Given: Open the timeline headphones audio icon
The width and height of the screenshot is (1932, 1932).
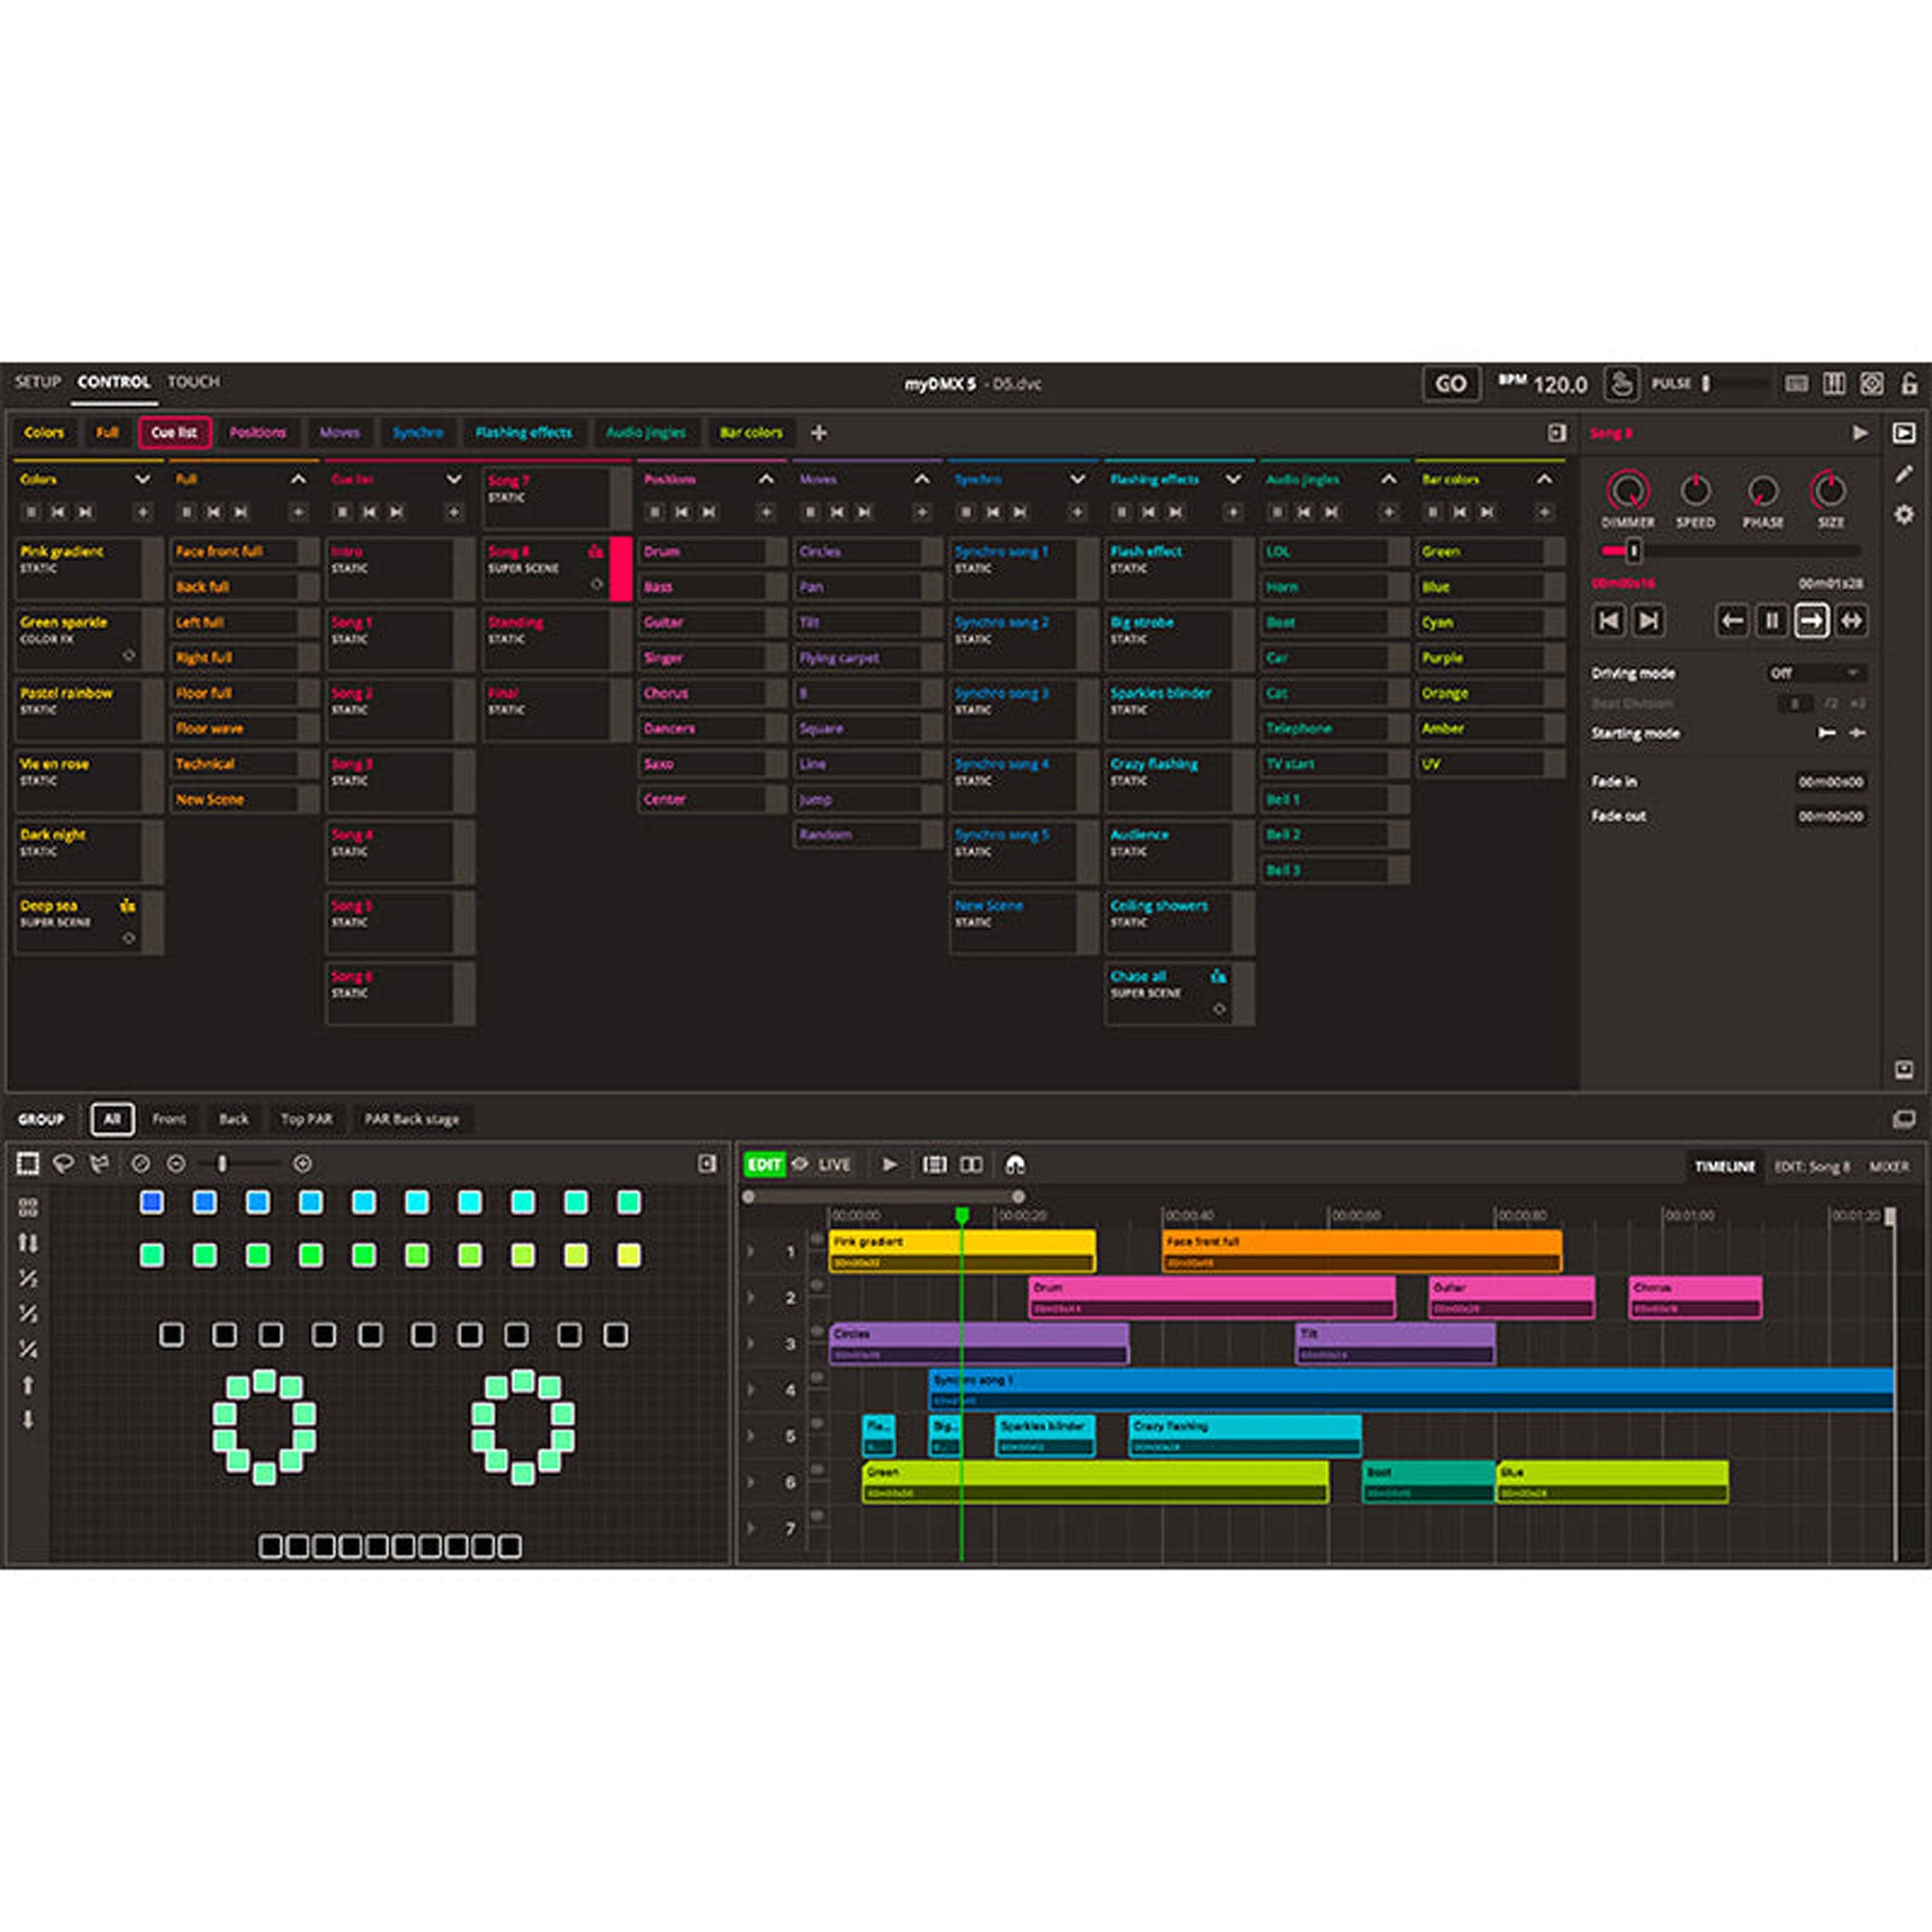Looking at the screenshot, I should point(1017,1164).
